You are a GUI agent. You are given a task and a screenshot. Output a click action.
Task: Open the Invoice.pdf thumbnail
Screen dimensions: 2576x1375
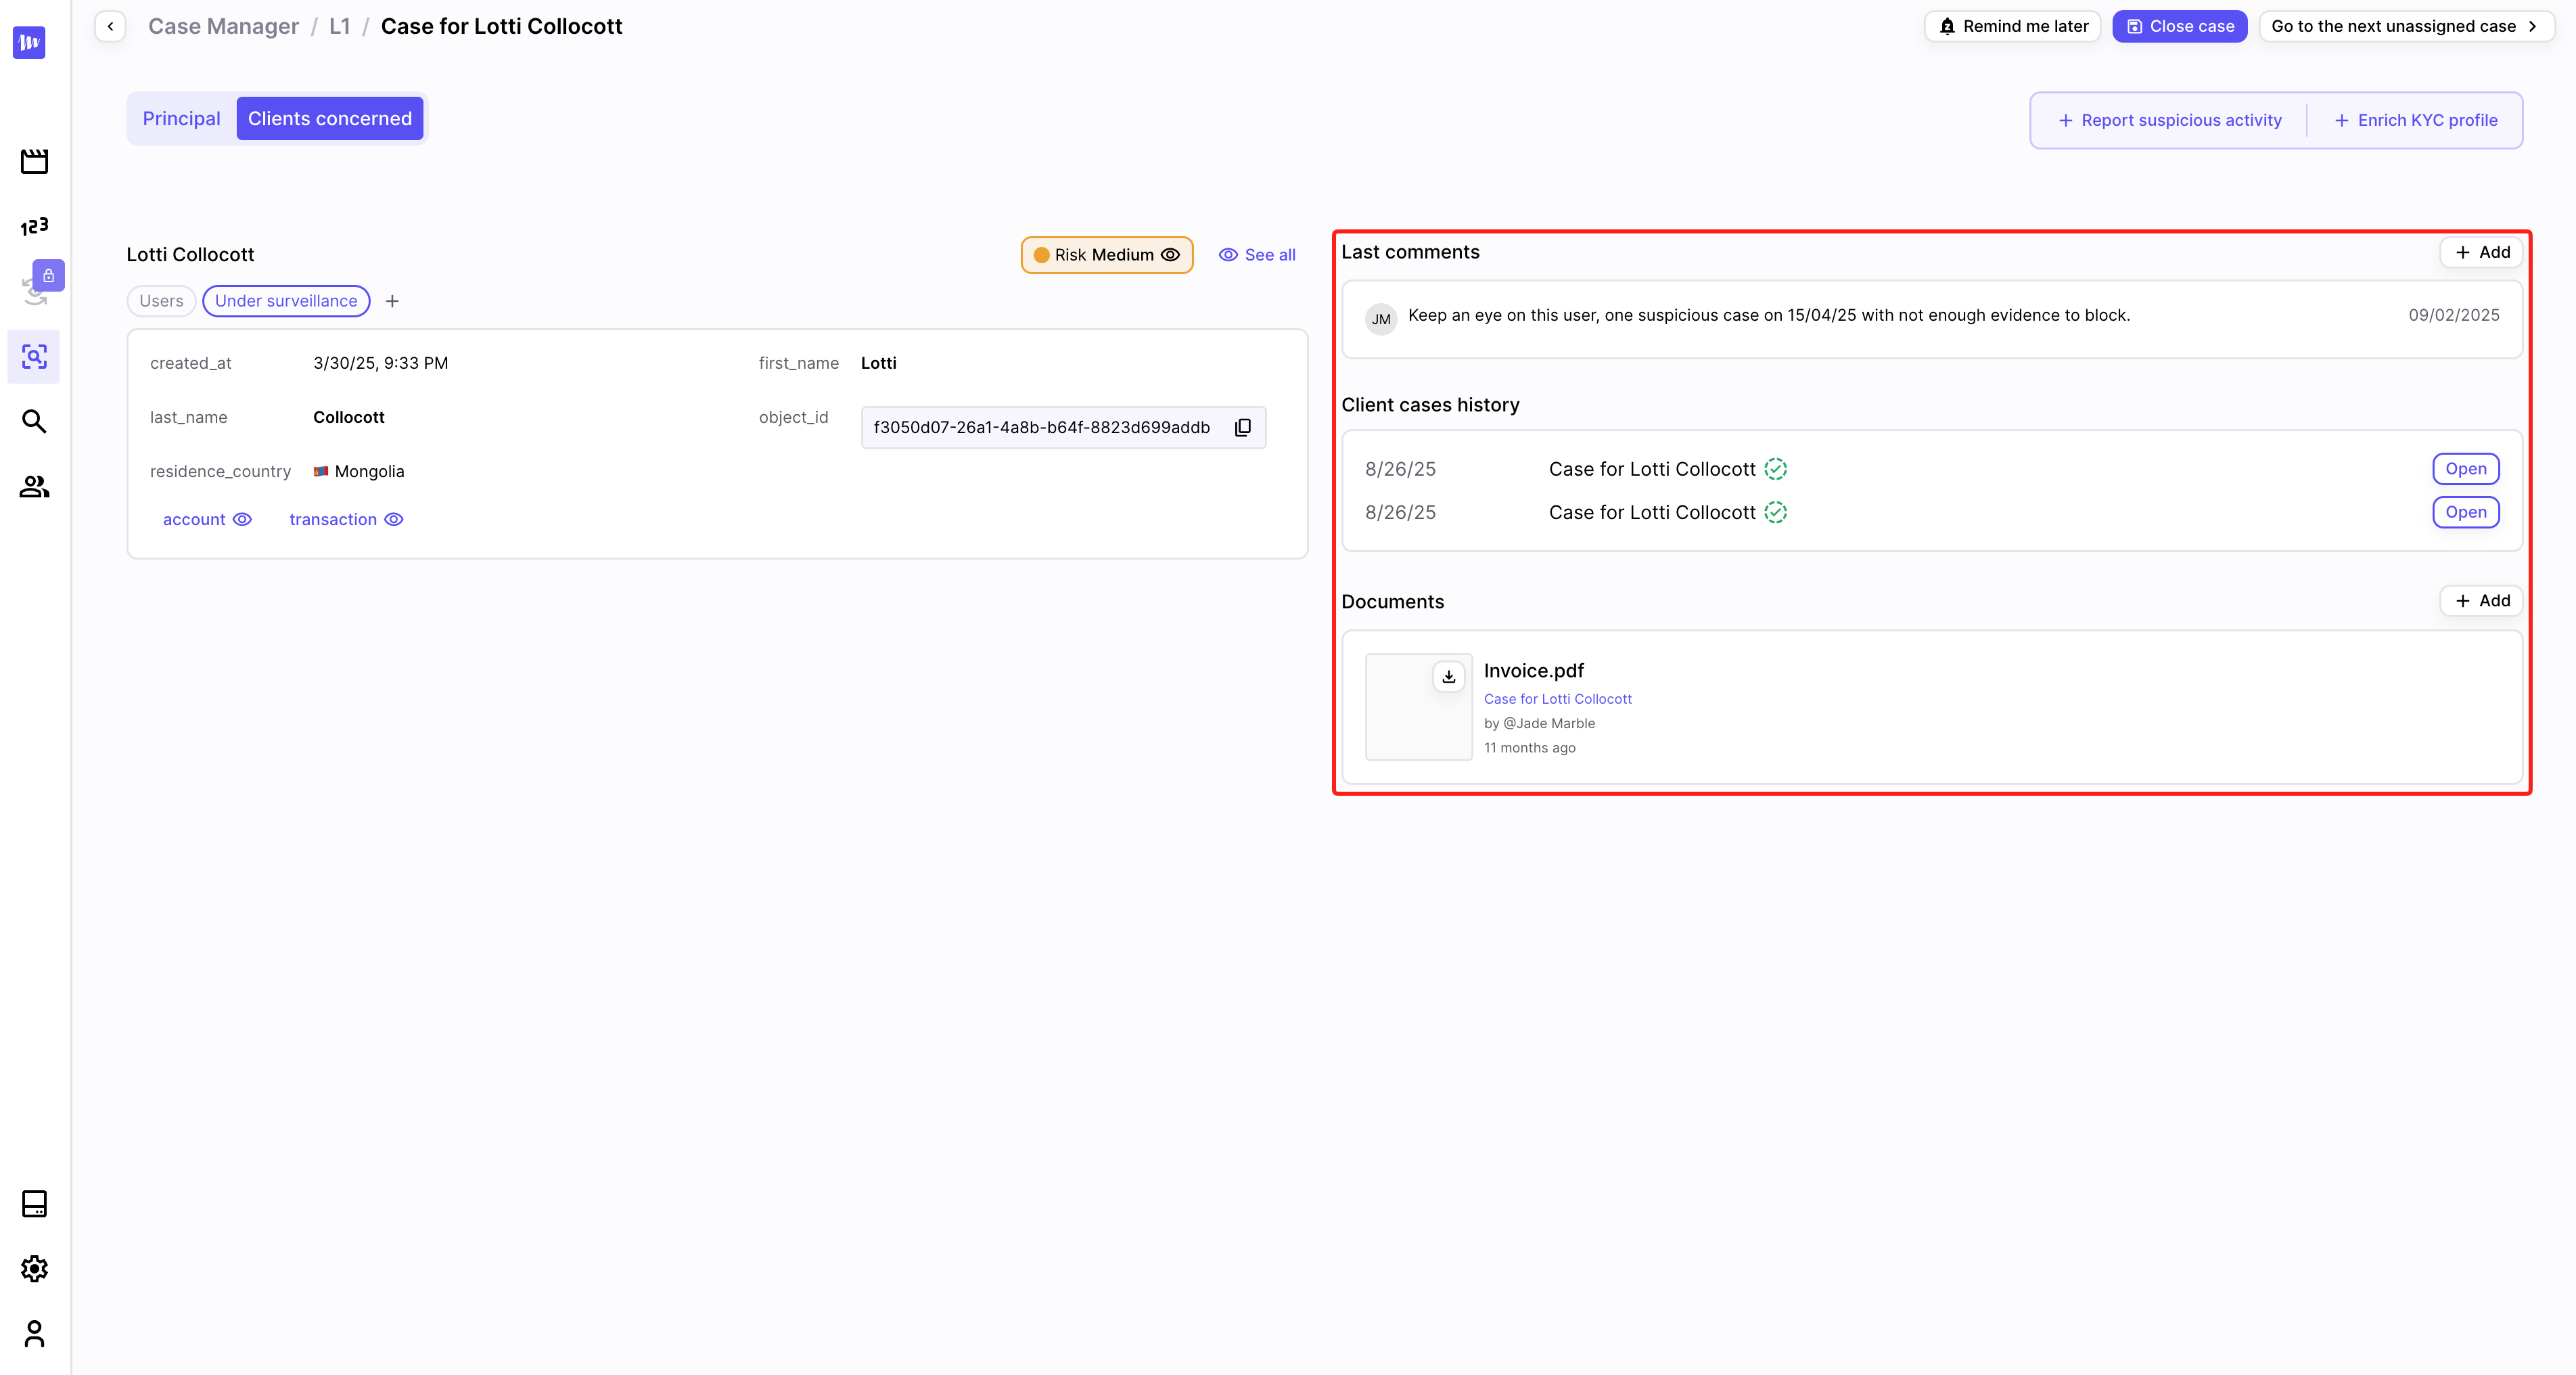pos(1418,707)
